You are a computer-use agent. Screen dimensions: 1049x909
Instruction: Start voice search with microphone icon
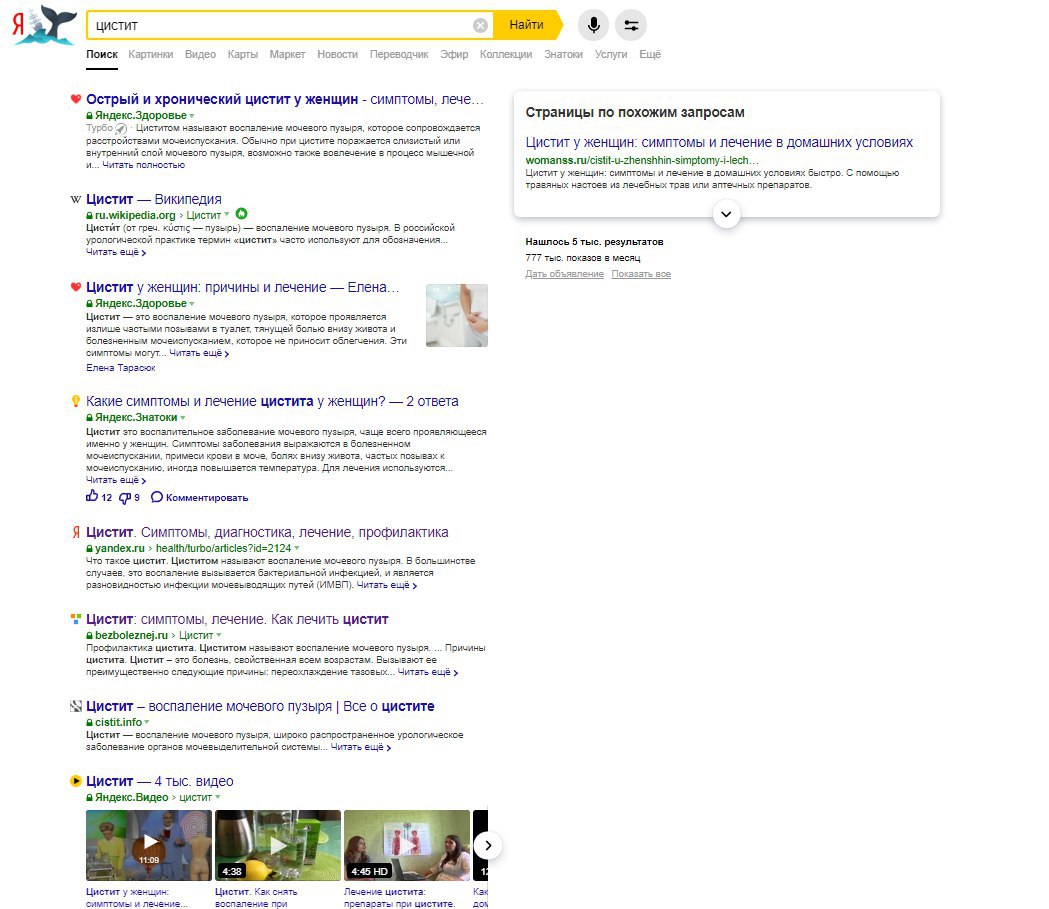(593, 25)
